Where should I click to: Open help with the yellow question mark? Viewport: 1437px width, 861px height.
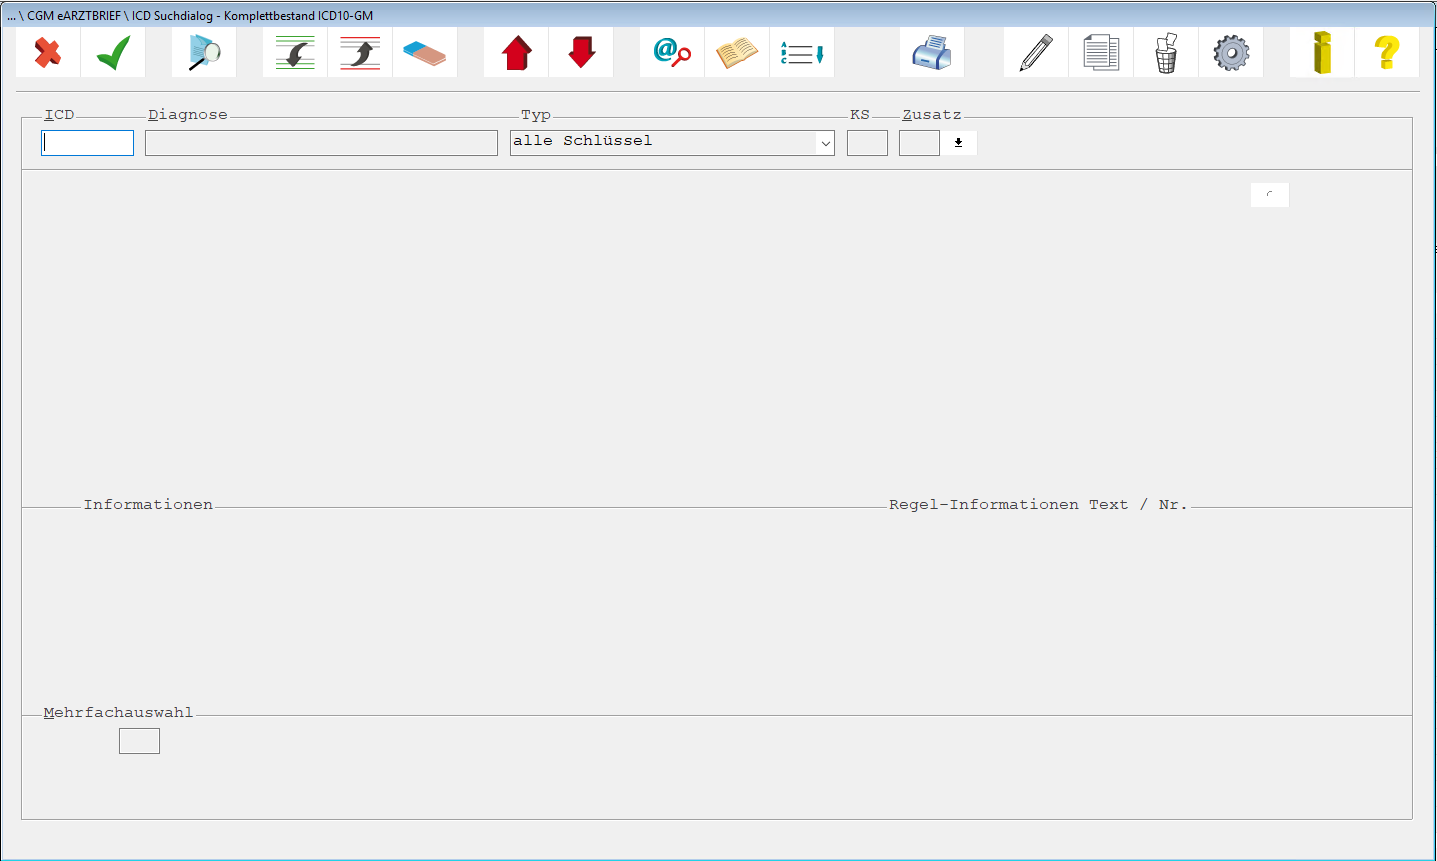pos(1387,52)
